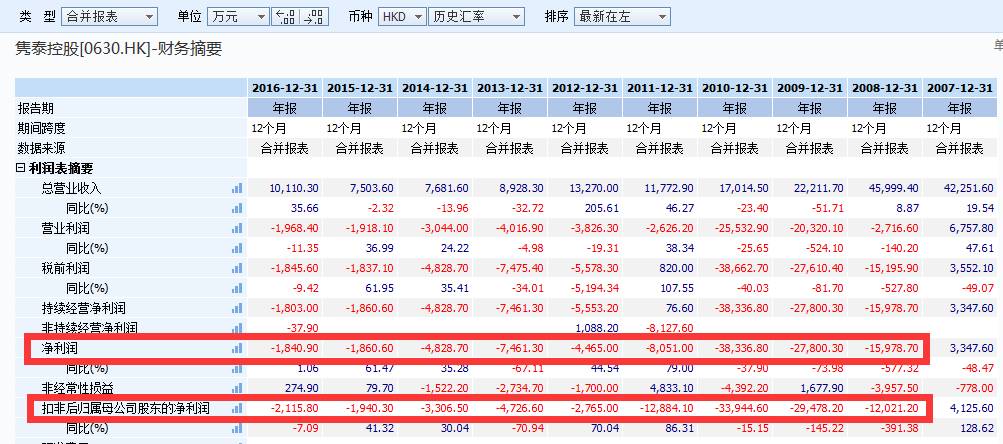Open chart icon for 非经常性损益 row
Image resolution: width=1003 pixels, height=444 pixels.
tap(237, 388)
